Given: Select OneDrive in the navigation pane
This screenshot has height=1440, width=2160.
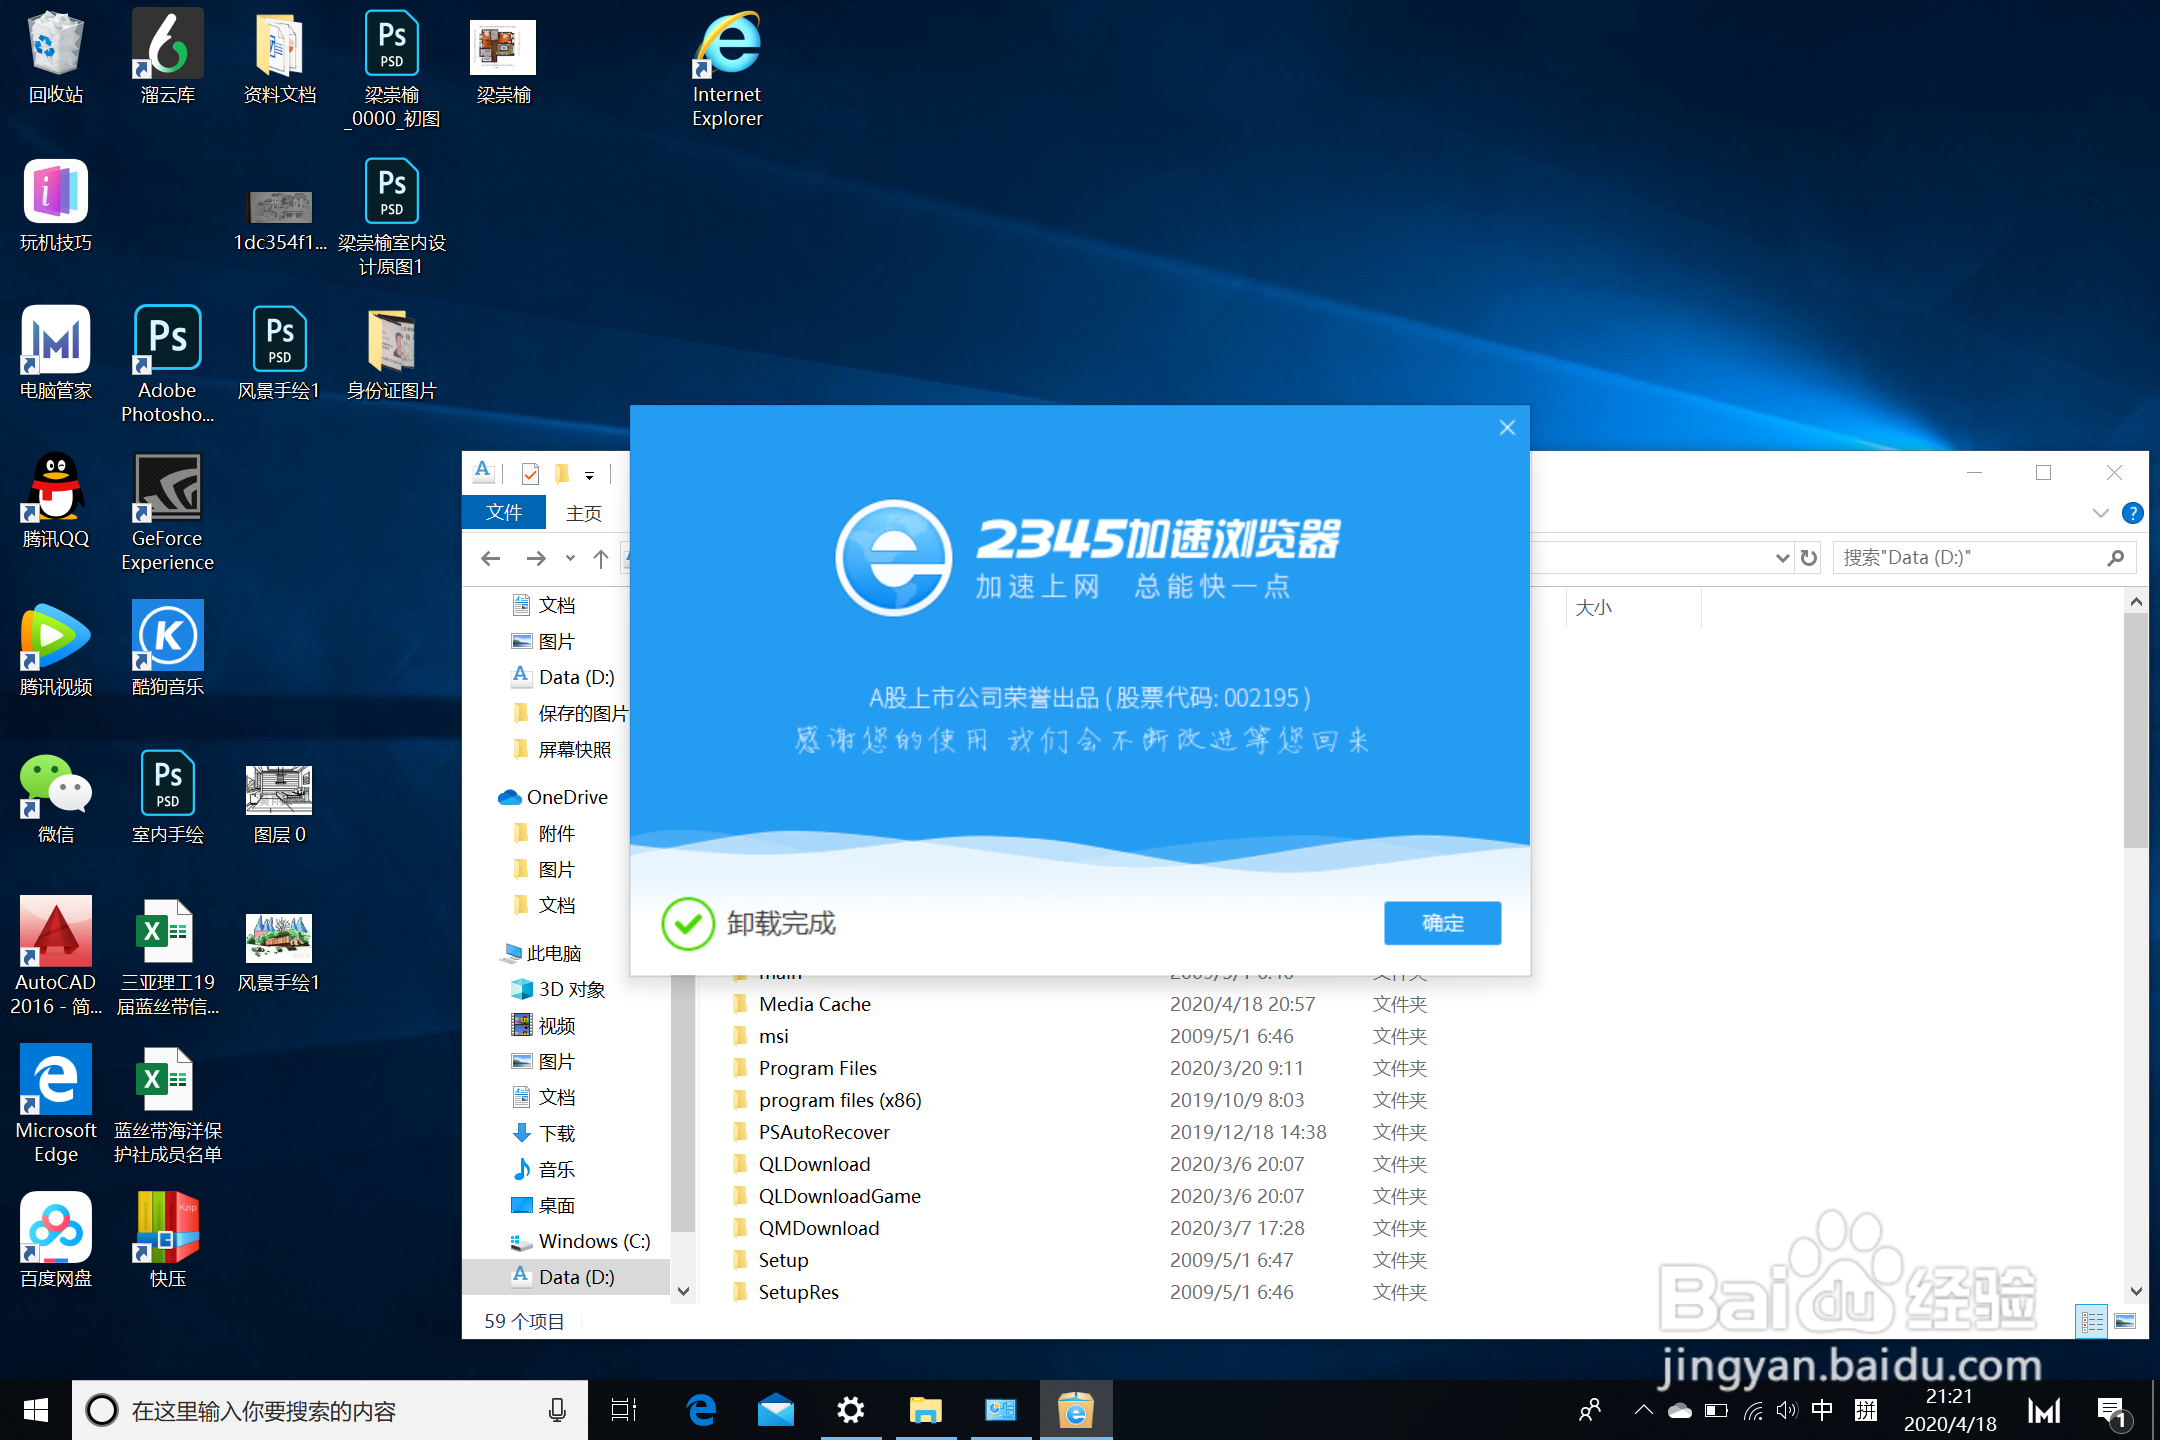Looking at the screenshot, I should pos(566,797).
